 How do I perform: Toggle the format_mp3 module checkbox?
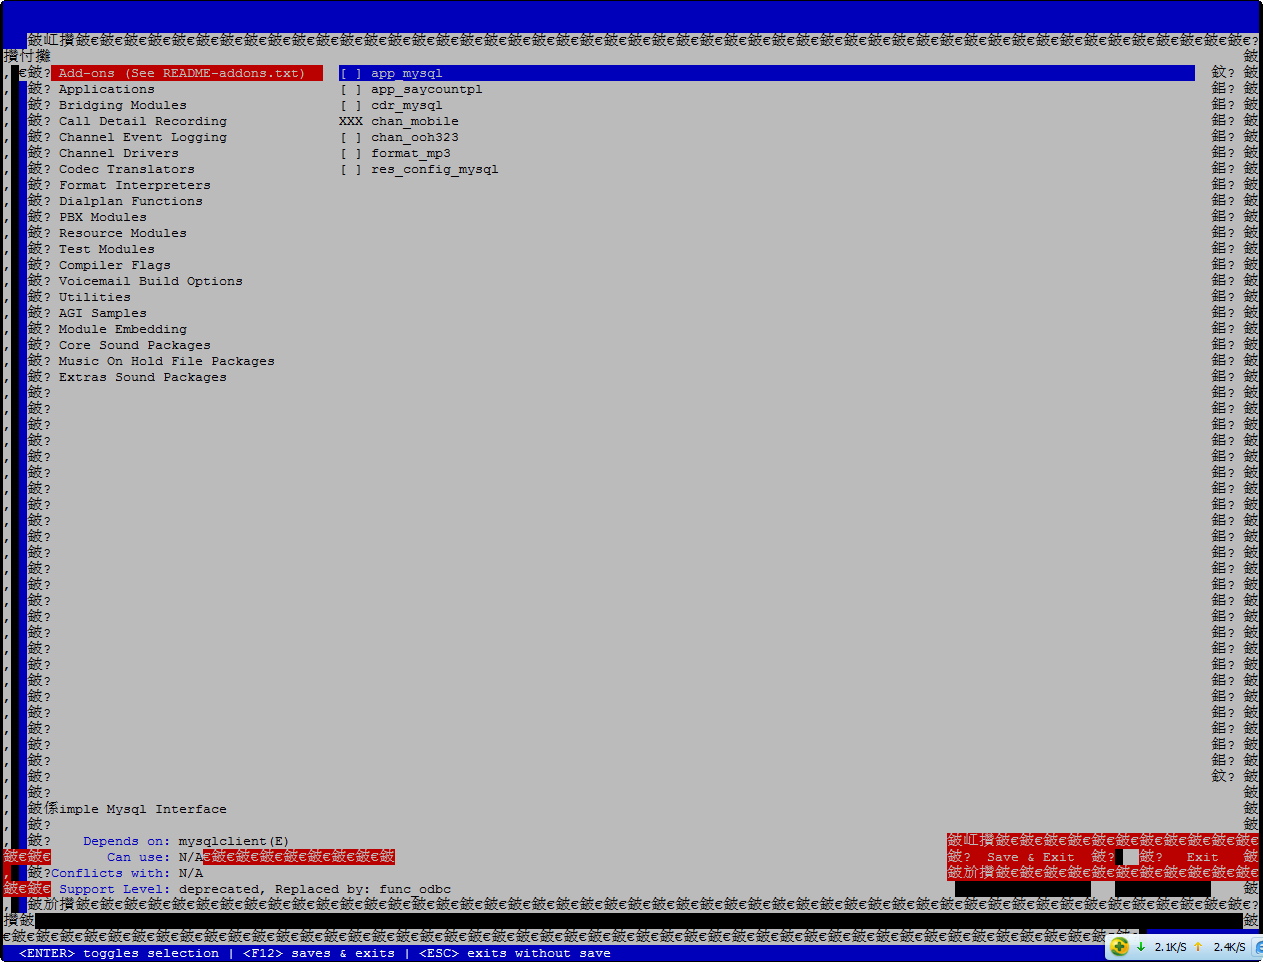[x=351, y=153]
